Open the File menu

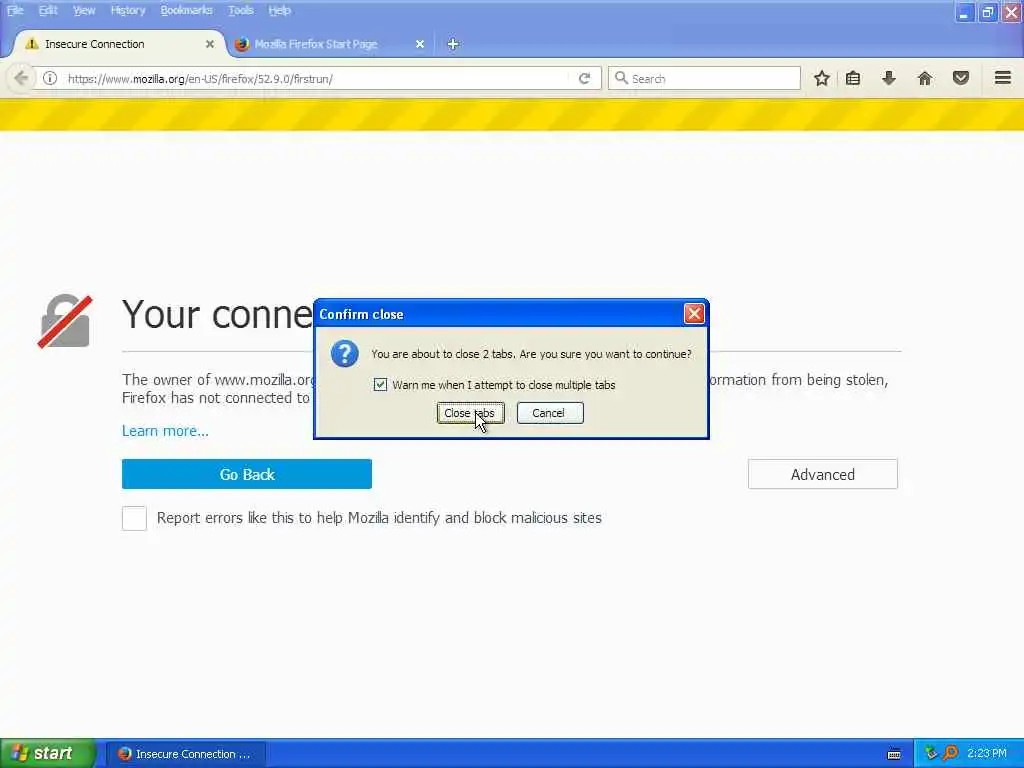coord(15,10)
